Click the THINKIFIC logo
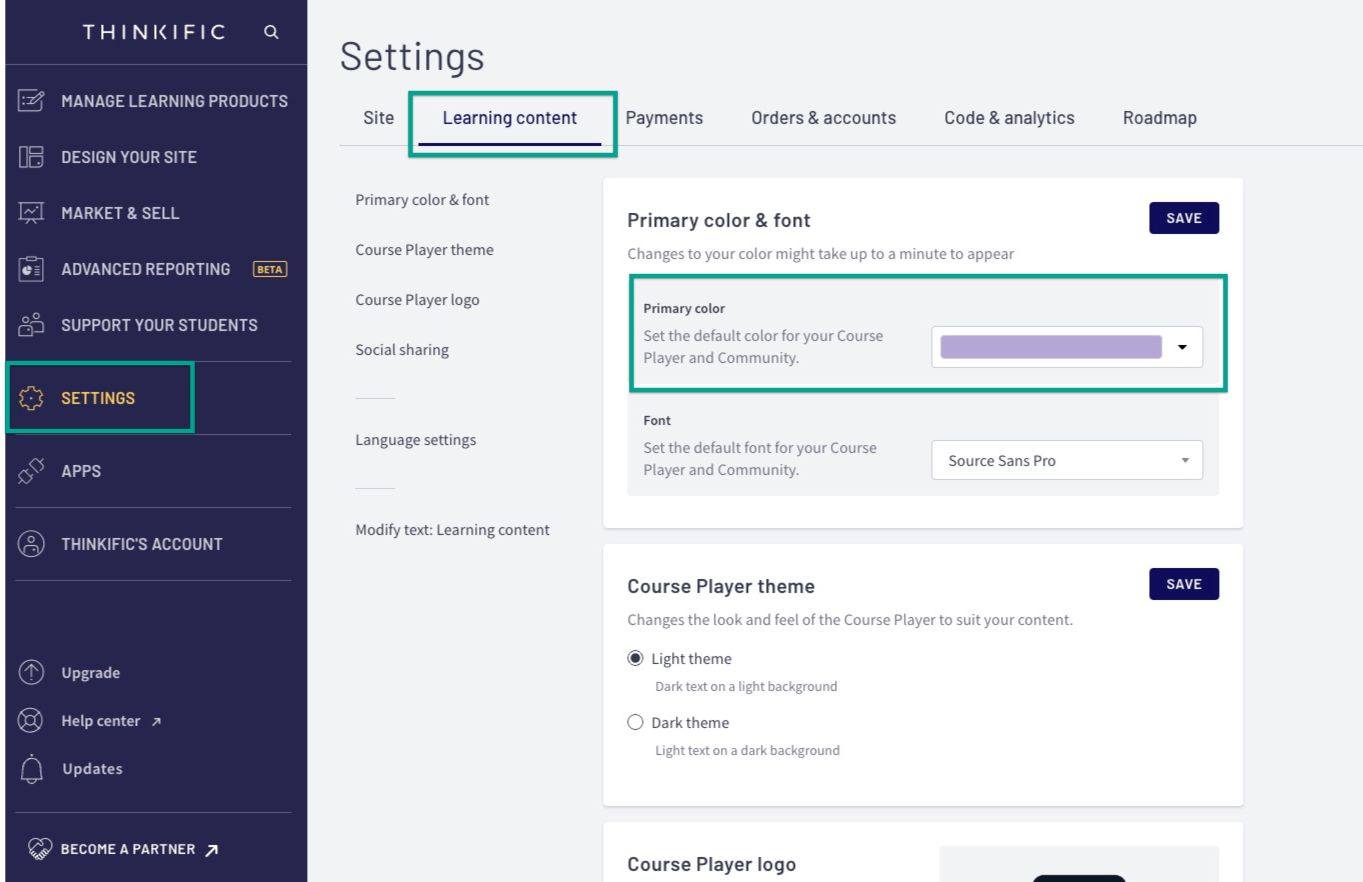 click(x=154, y=32)
